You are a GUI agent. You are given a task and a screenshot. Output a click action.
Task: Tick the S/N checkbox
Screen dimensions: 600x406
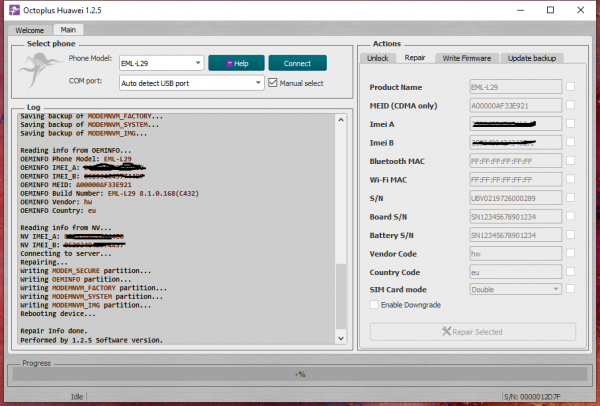coord(570,197)
